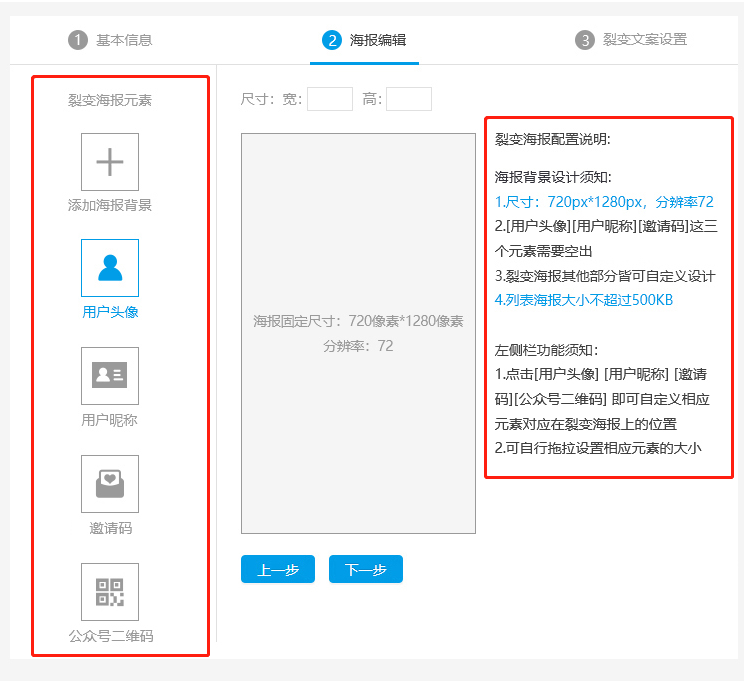The image size is (744, 681).
Task: Click the 左侧栏功能须知 heading
Action: tap(546, 350)
